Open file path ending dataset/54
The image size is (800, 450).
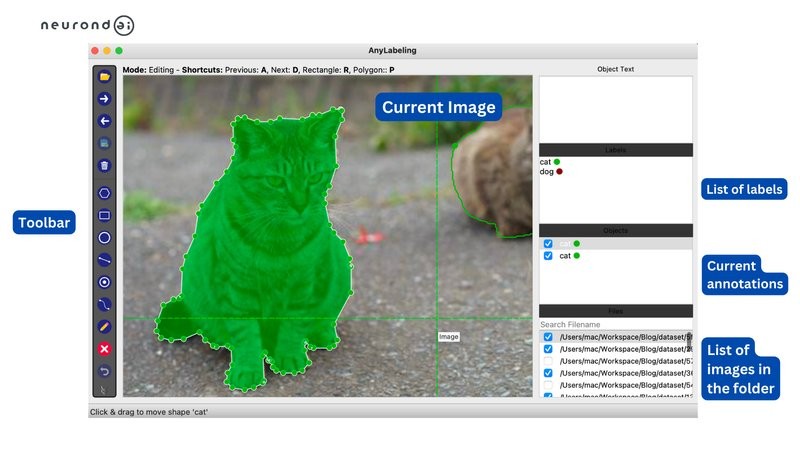pyautogui.click(x=626, y=385)
